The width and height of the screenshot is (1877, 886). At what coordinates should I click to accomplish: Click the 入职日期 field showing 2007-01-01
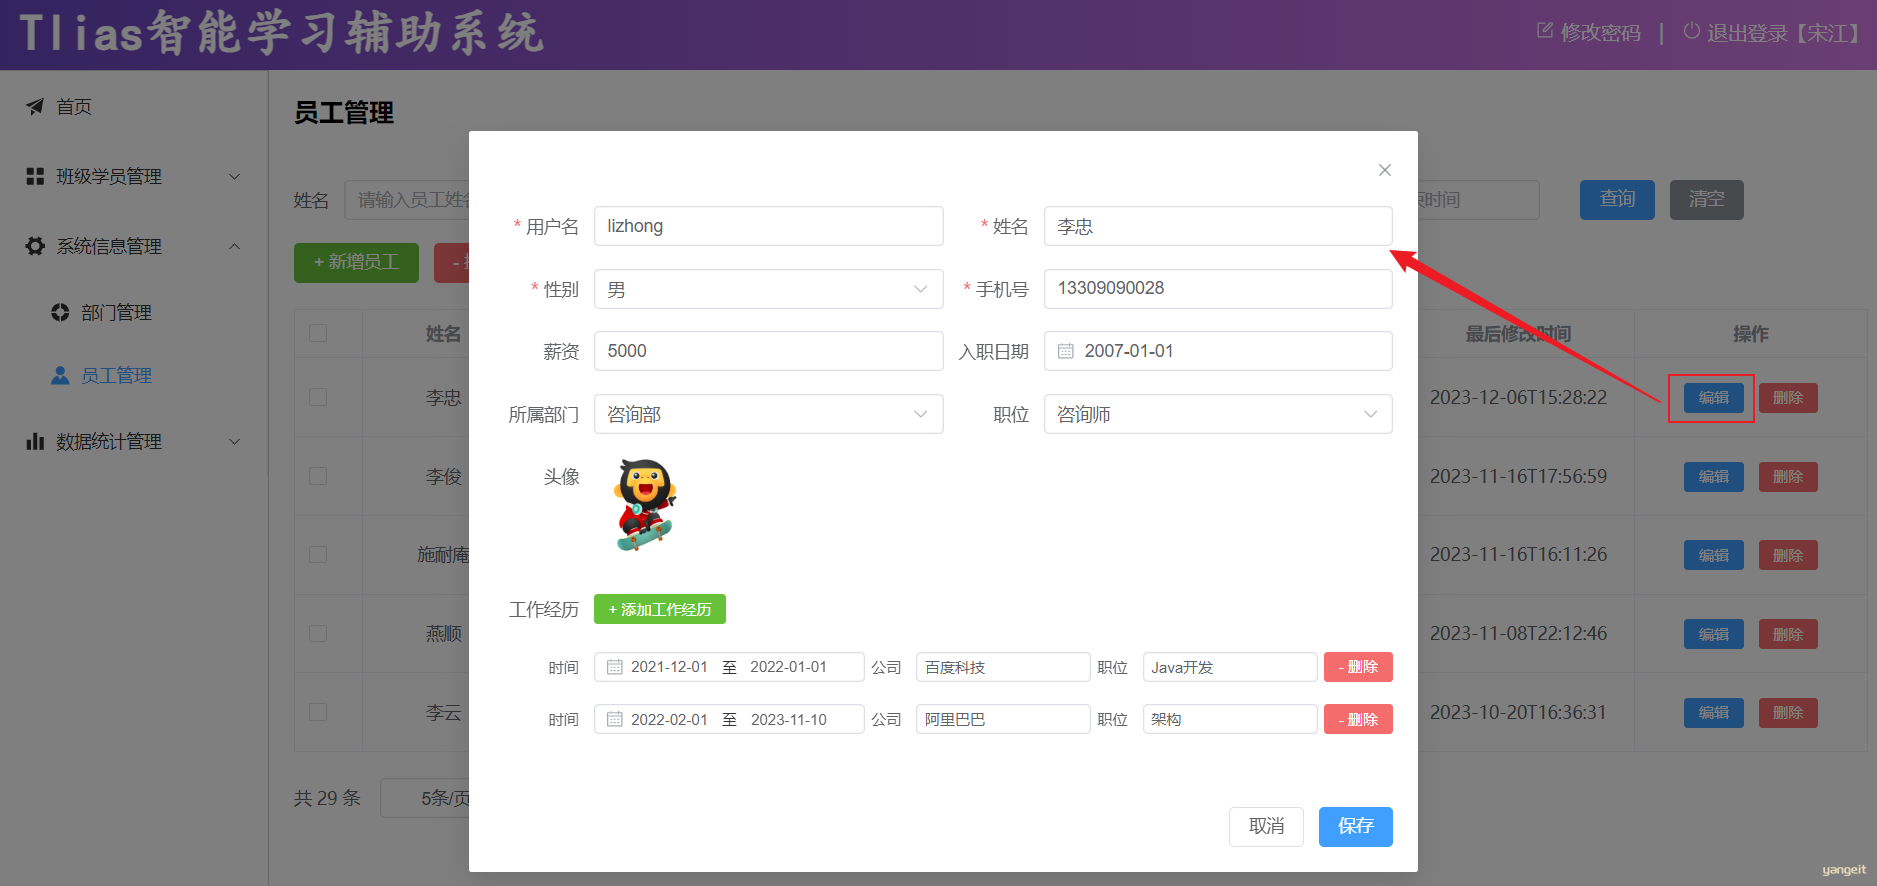click(1218, 351)
